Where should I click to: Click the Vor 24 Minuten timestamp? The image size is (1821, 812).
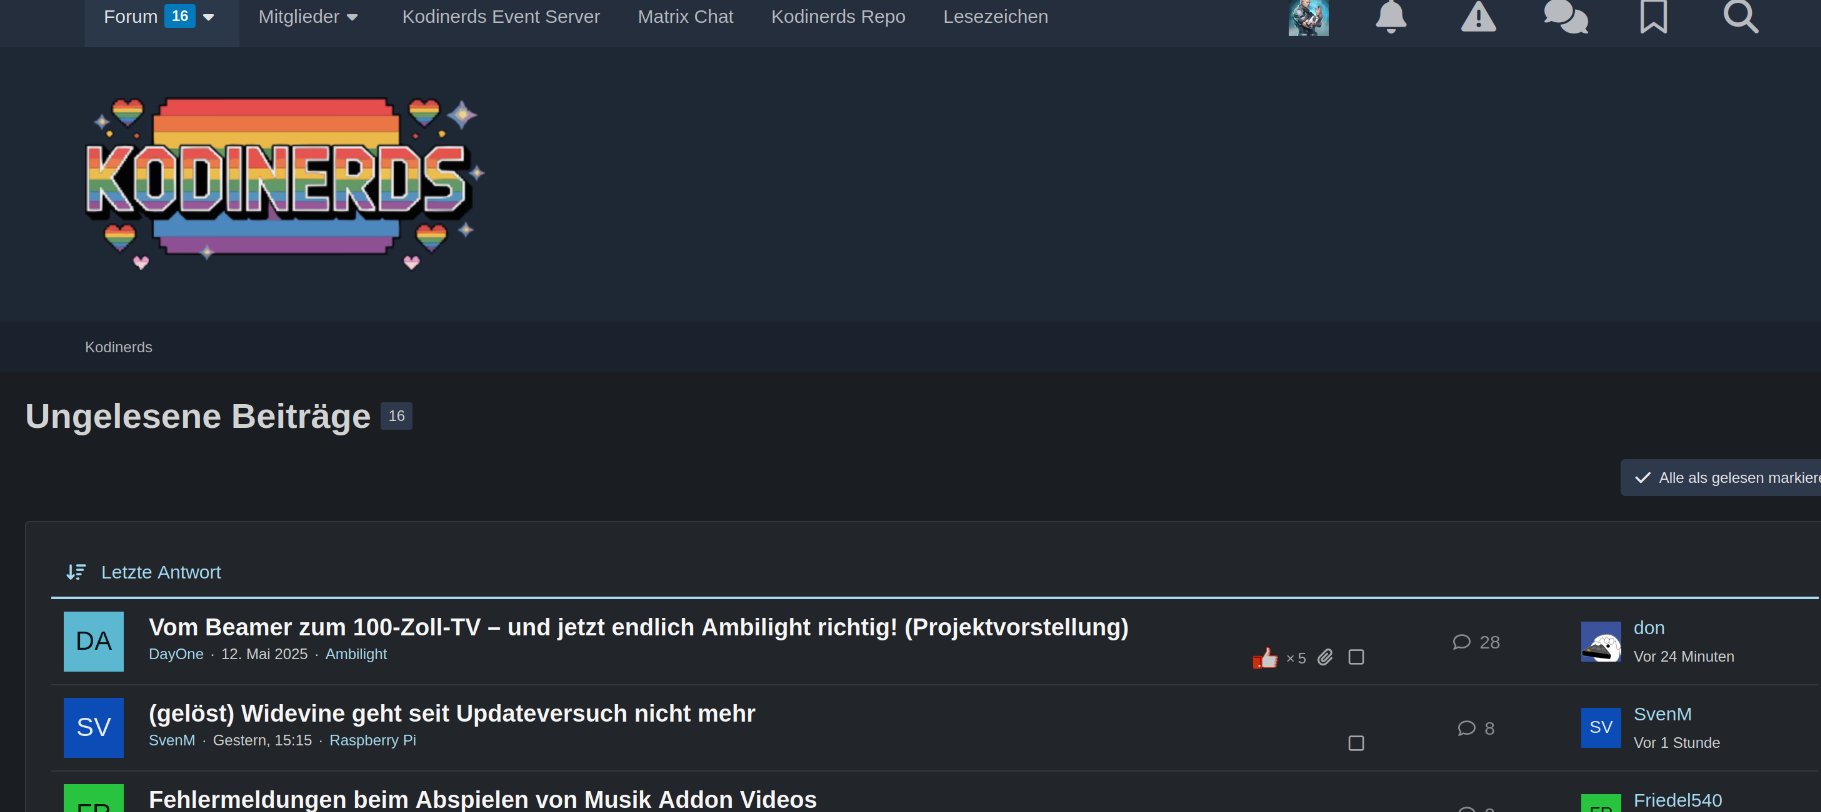click(x=1684, y=657)
